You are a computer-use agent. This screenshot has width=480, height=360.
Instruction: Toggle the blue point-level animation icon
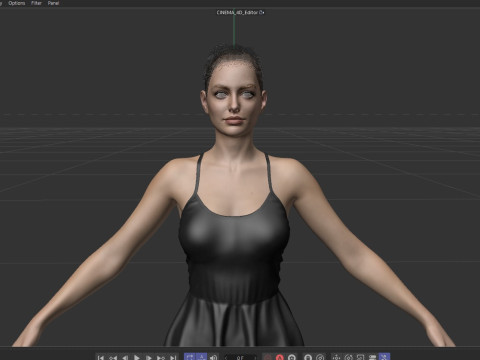(x=384, y=357)
